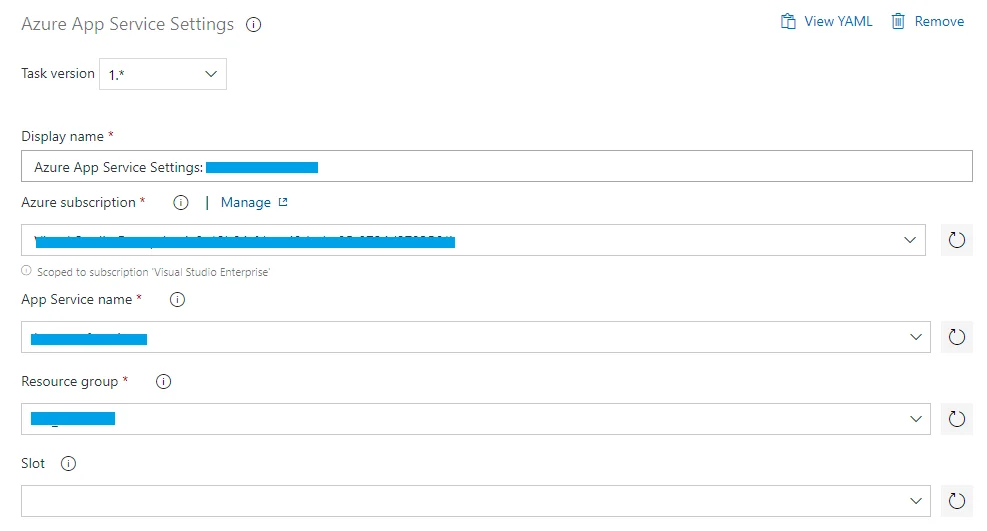The image size is (987, 531).
Task: Click the View YAML clipboard icon
Action: pyautogui.click(x=789, y=21)
